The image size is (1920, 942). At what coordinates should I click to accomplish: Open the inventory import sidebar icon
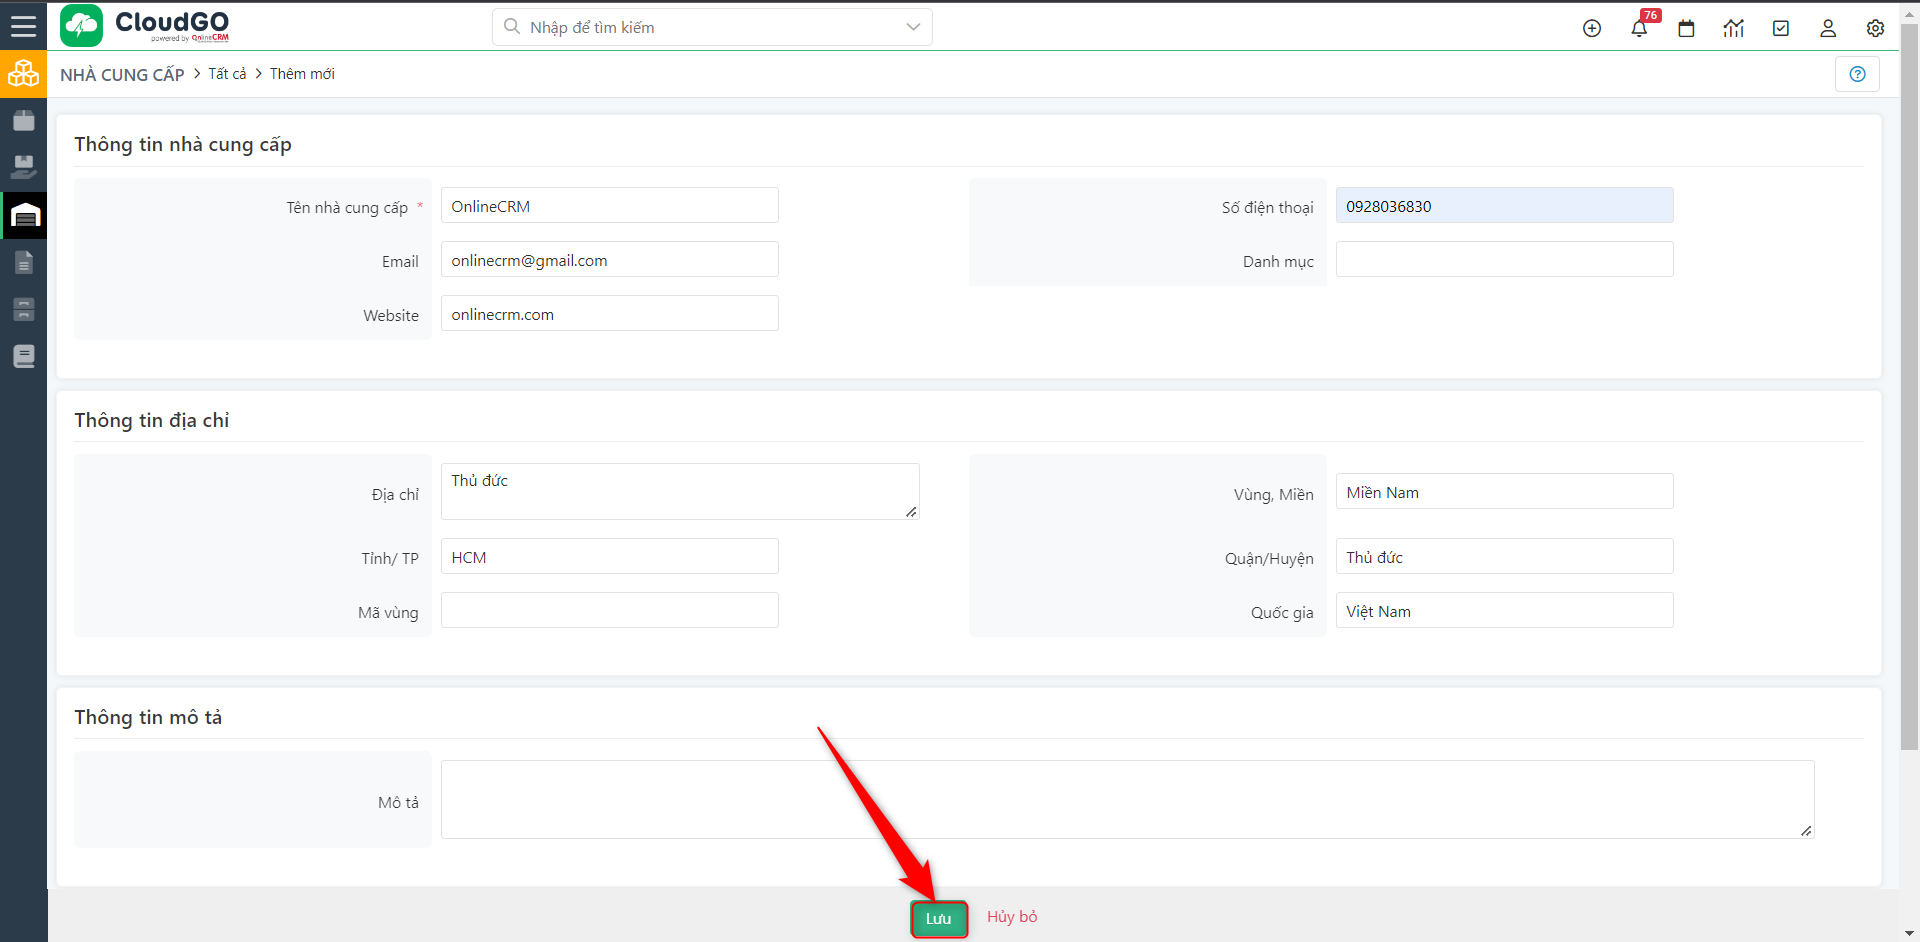24,167
